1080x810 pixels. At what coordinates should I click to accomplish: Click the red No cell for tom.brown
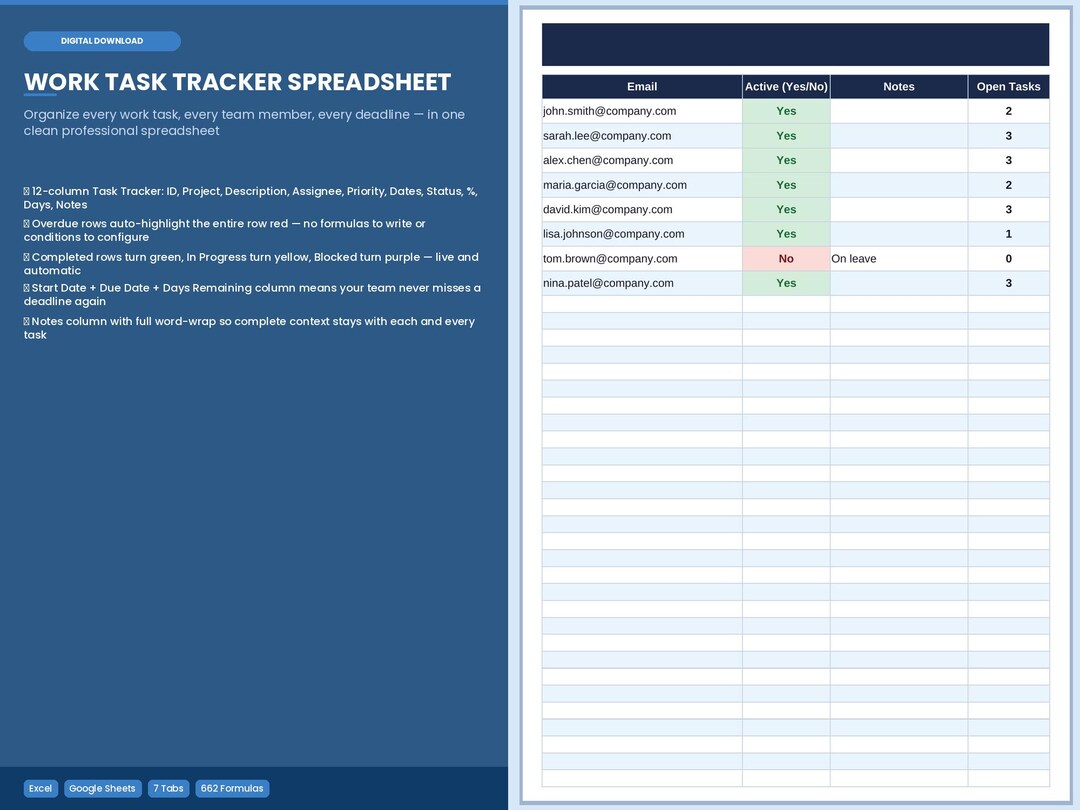click(x=786, y=259)
